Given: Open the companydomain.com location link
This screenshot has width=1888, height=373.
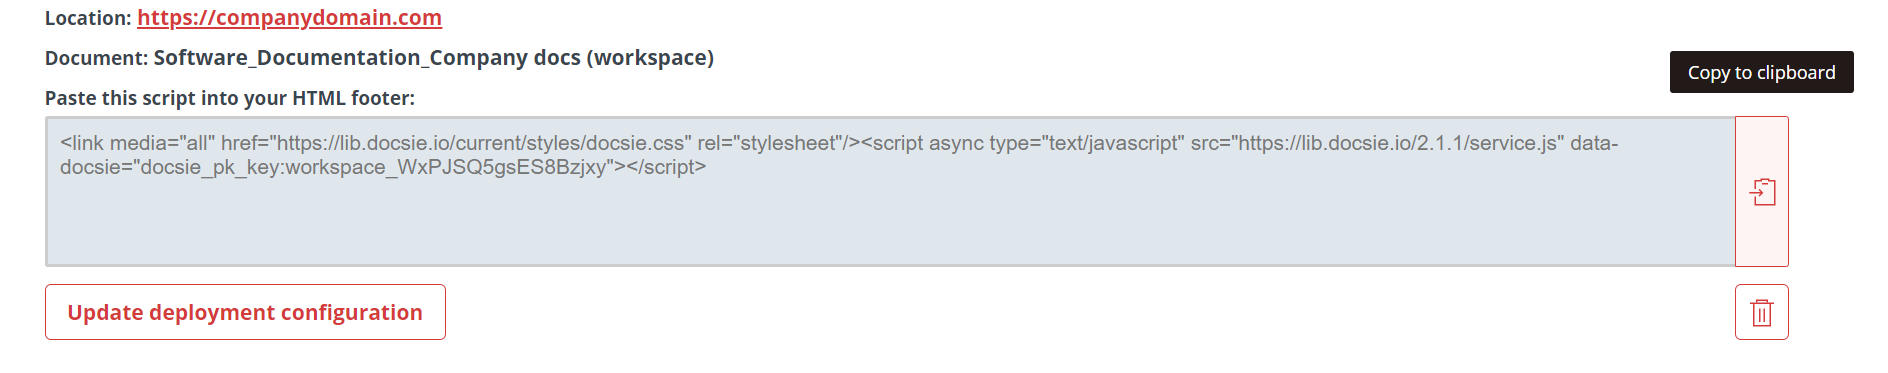Looking at the screenshot, I should pyautogui.click(x=289, y=18).
